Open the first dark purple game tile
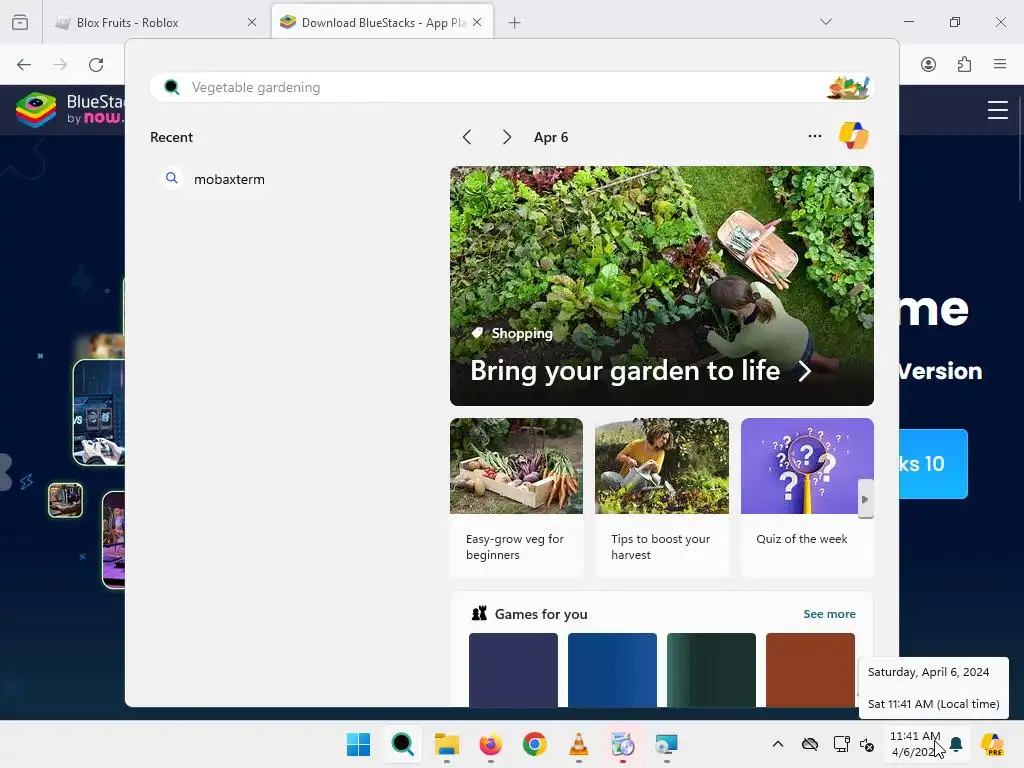This screenshot has width=1024, height=768. 513,669
